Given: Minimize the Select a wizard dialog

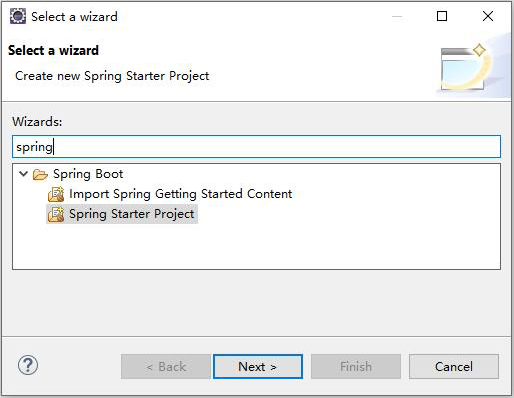Looking at the screenshot, I should 397,16.
